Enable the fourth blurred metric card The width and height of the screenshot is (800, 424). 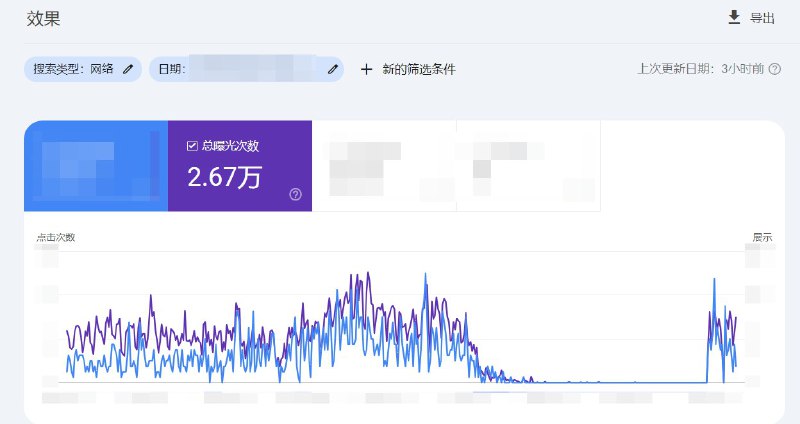[x=528, y=166]
